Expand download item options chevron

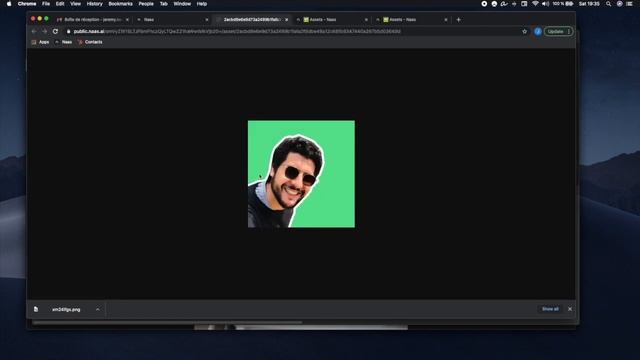(98, 309)
